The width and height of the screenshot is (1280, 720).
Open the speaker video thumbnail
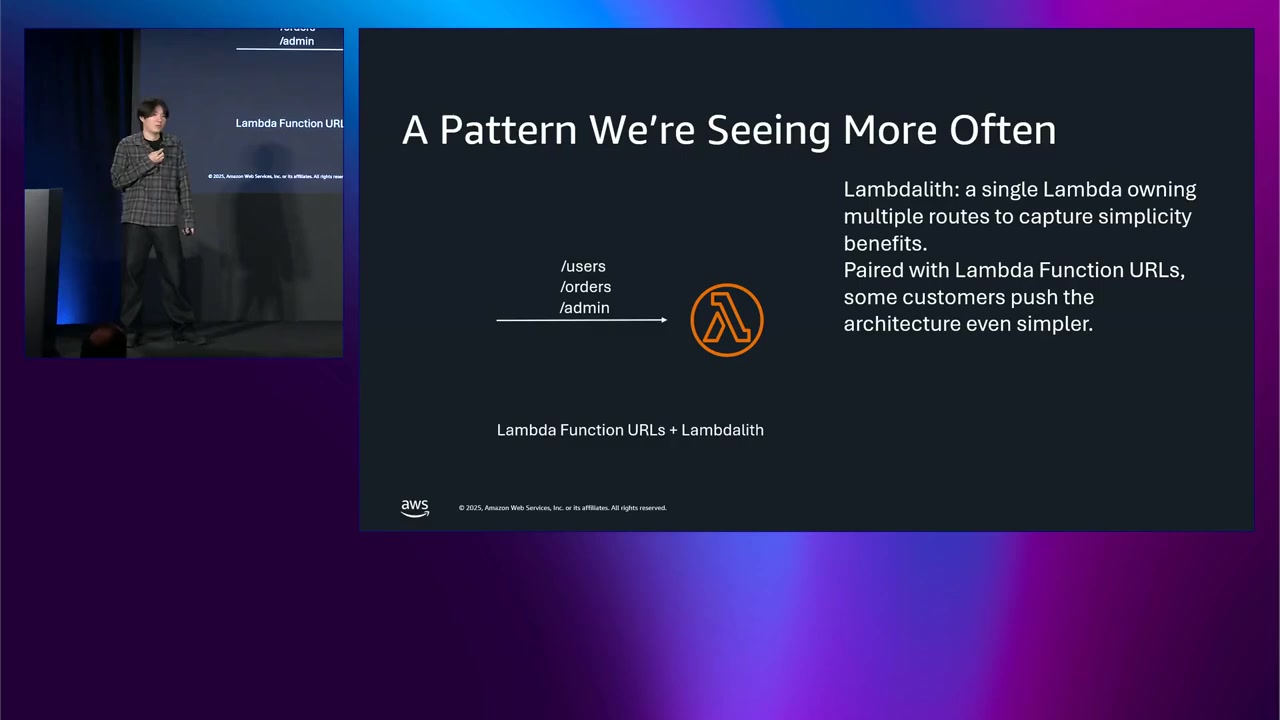pos(183,193)
